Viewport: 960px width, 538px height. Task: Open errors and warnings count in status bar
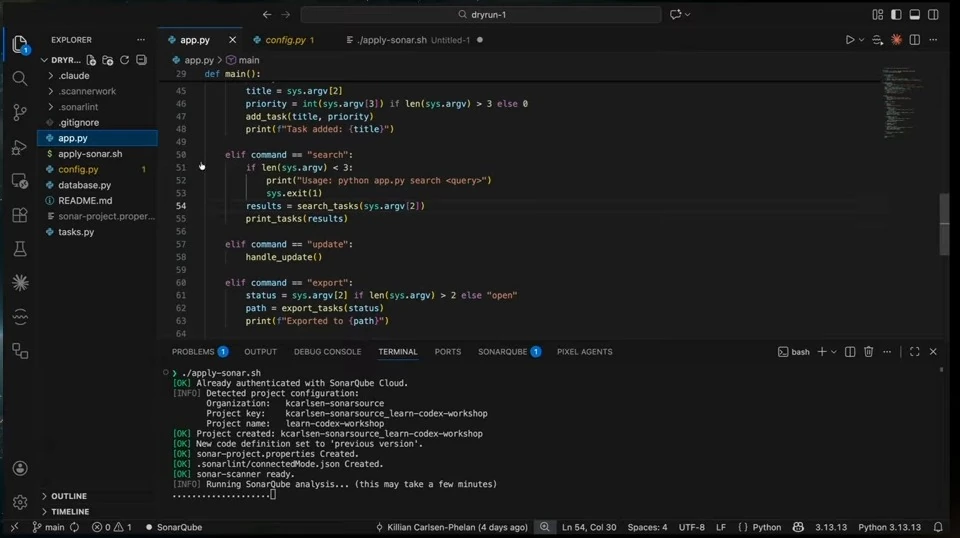[x=111, y=527]
